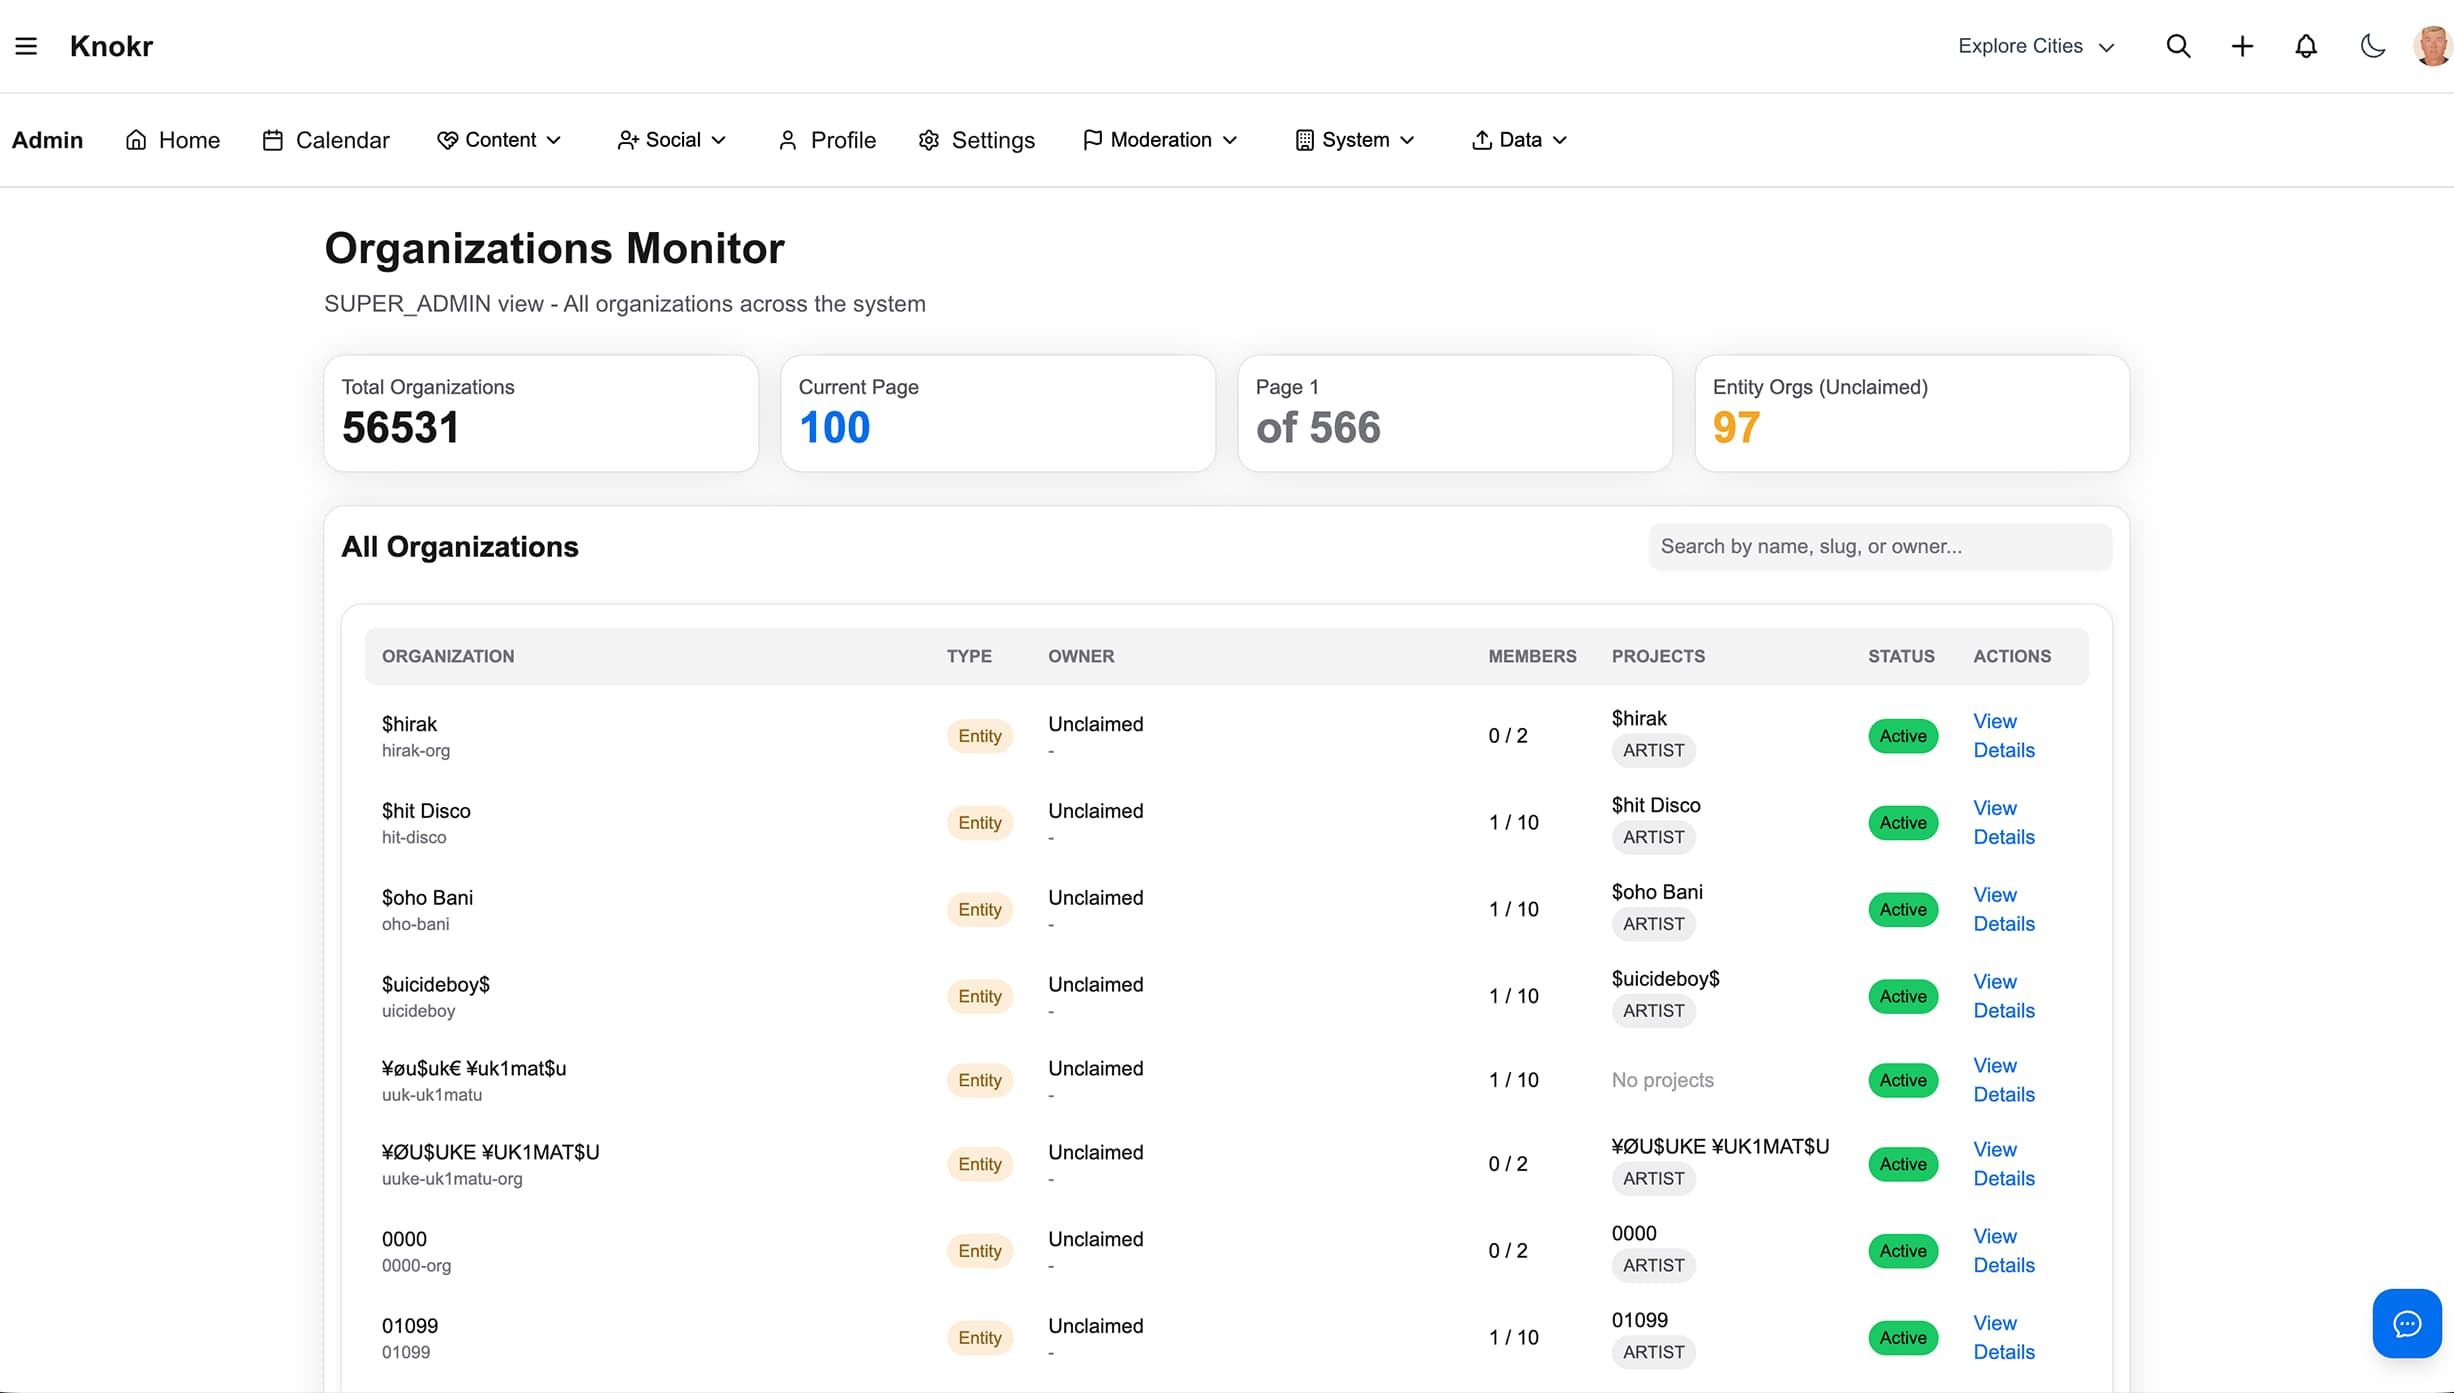
Task: Click View Details for $uicideboy$
Action: pos(2003,995)
